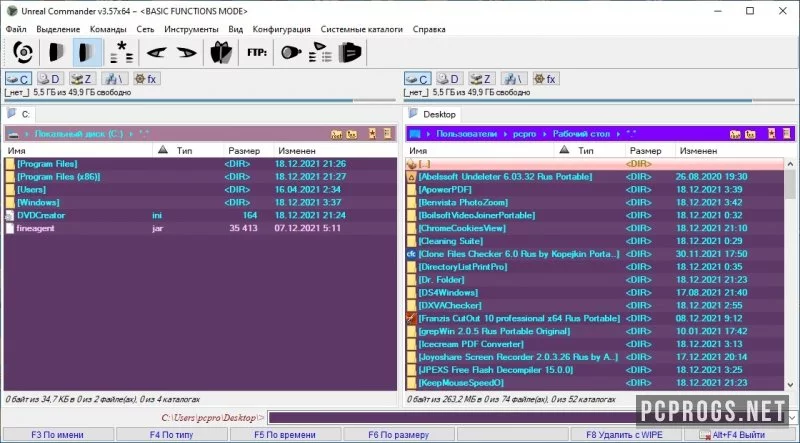Viewport: 800px width, 443px height.
Task: Select the fineagent jar file
Action: (200, 228)
